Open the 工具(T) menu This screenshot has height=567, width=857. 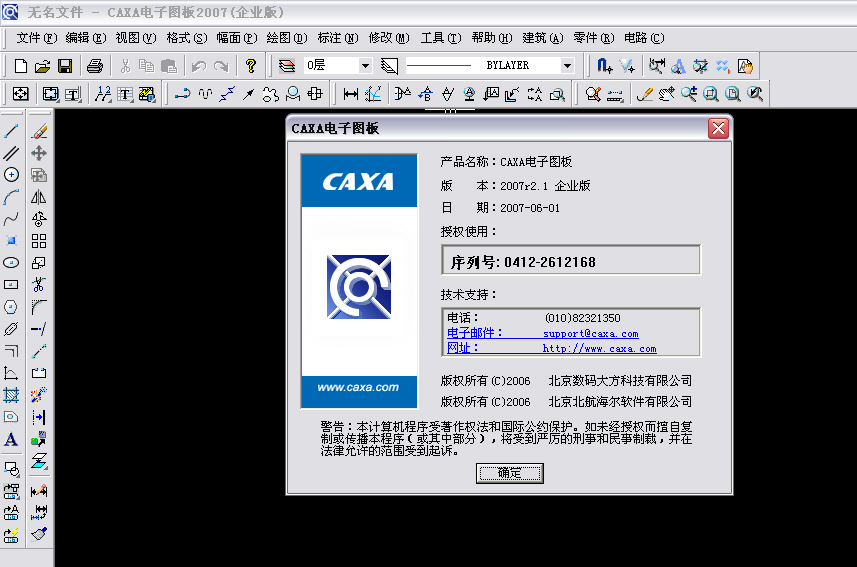pyautogui.click(x=441, y=38)
